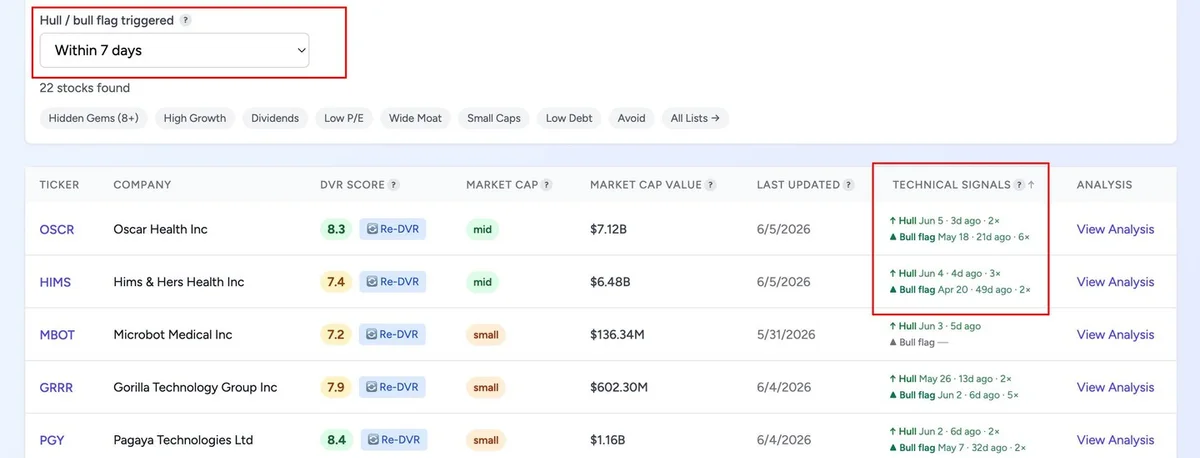The width and height of the screenshot is (1200, 458).
Task: View Analysis for PGY row
Action: click(1115, 440)
